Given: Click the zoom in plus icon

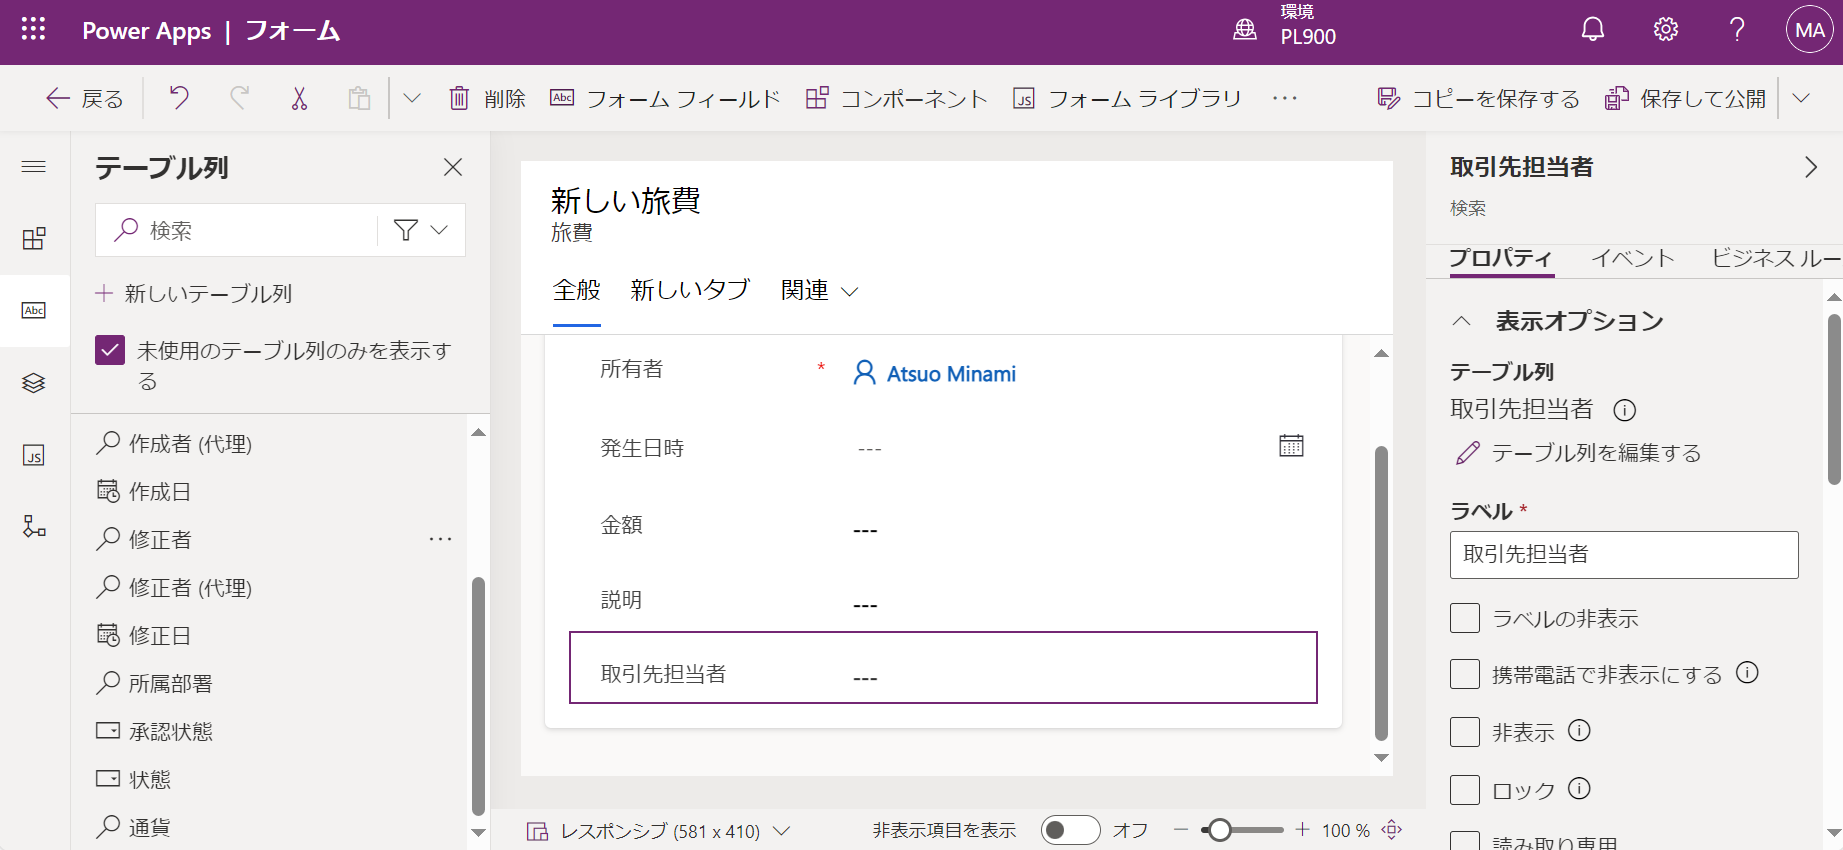Looking at the screenshot, I should click(x=1302, y=830).
